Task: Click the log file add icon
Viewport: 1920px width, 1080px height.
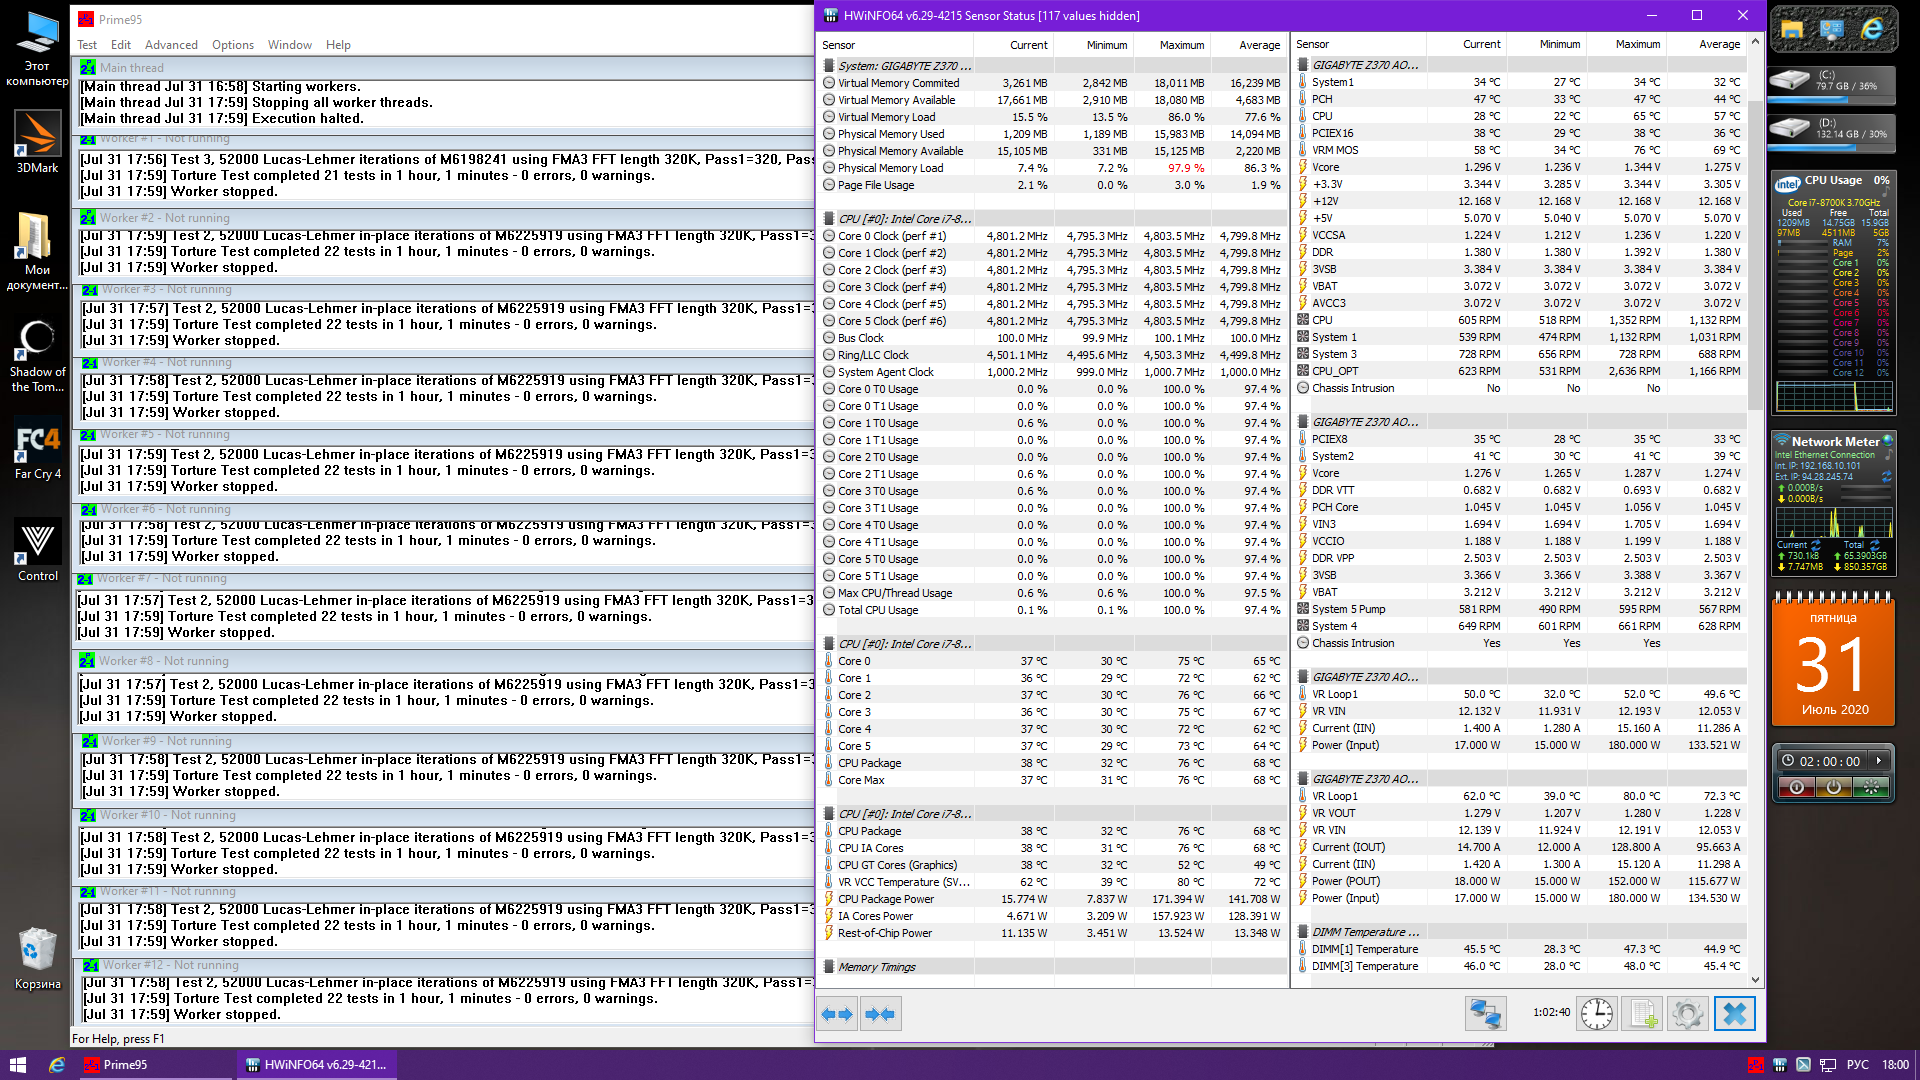Action: 1642,1014
